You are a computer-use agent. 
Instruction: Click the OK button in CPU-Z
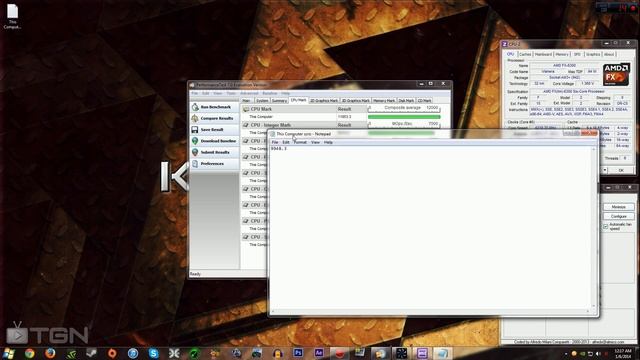pyautogui.click(x=621, y=170)
